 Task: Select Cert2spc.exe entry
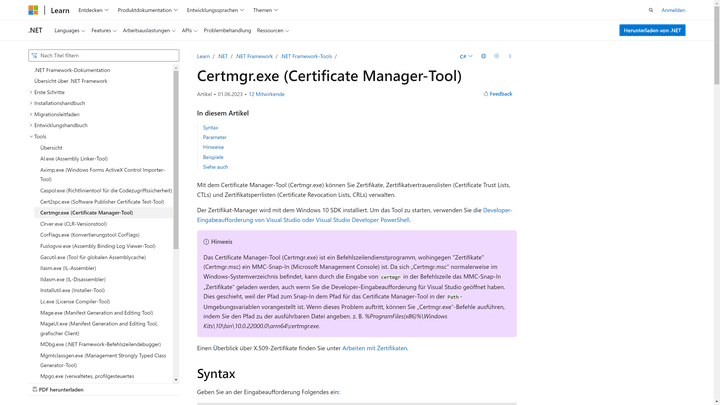[102, 202]
